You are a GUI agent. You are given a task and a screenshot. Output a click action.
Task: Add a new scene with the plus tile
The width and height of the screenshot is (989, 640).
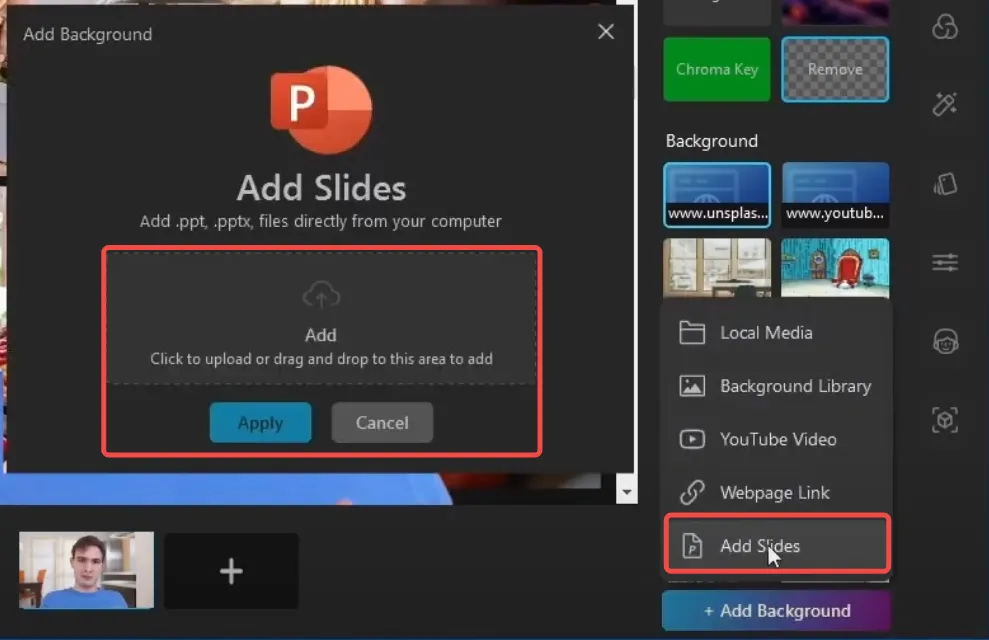point(231,571)
